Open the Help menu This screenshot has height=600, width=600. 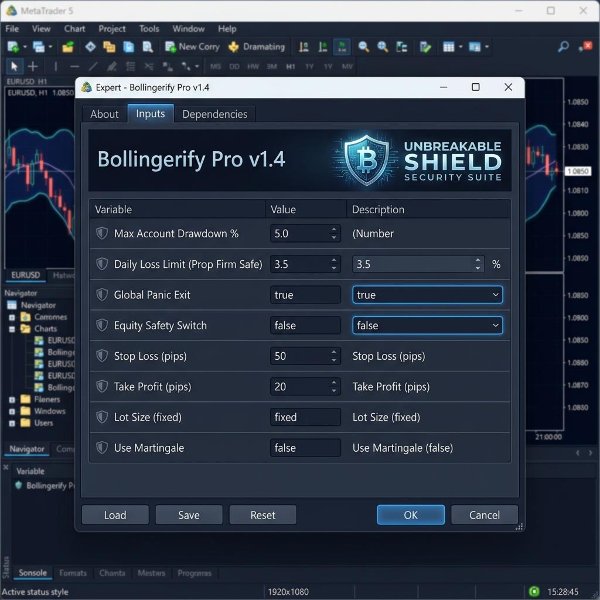pyautogui.click(x=227, y=29)
